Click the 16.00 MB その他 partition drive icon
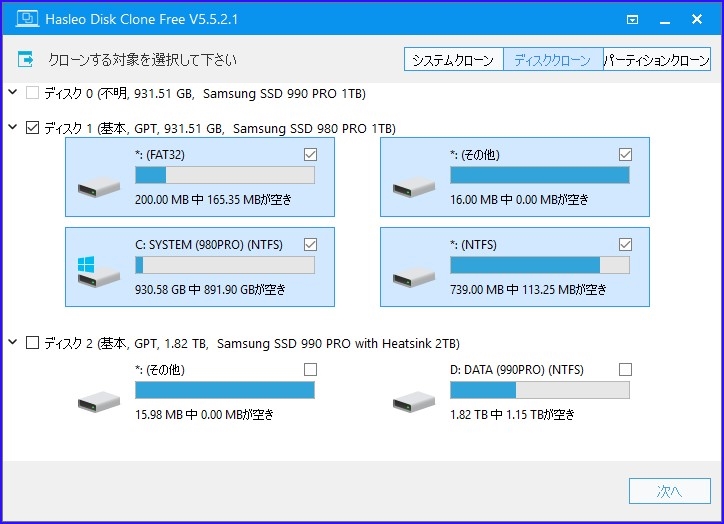The width and height of the screenshot is (724, 524). pos(414,187)
